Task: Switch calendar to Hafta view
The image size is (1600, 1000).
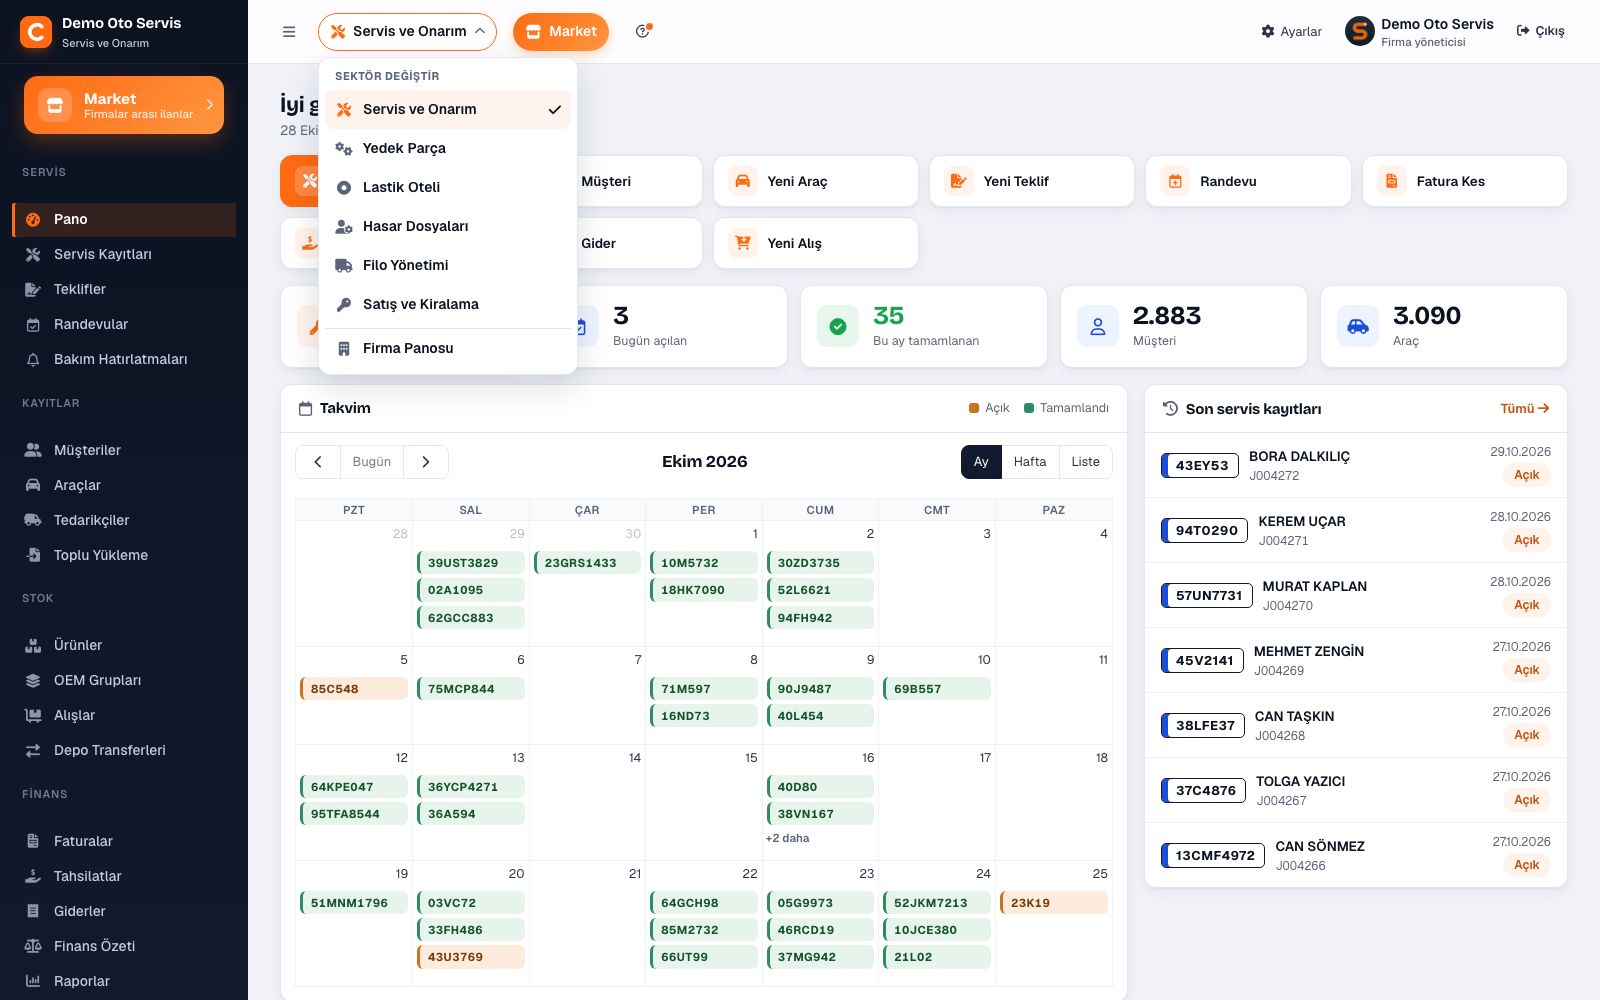Action: click(1030, 462)
